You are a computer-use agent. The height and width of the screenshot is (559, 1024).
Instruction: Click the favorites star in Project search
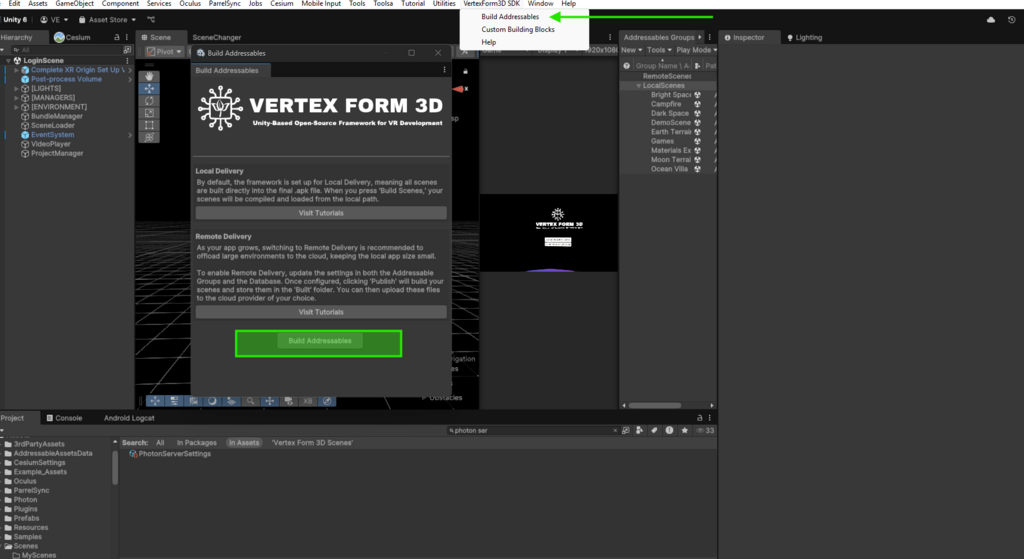pyautogui.click(x=684, y=431)
